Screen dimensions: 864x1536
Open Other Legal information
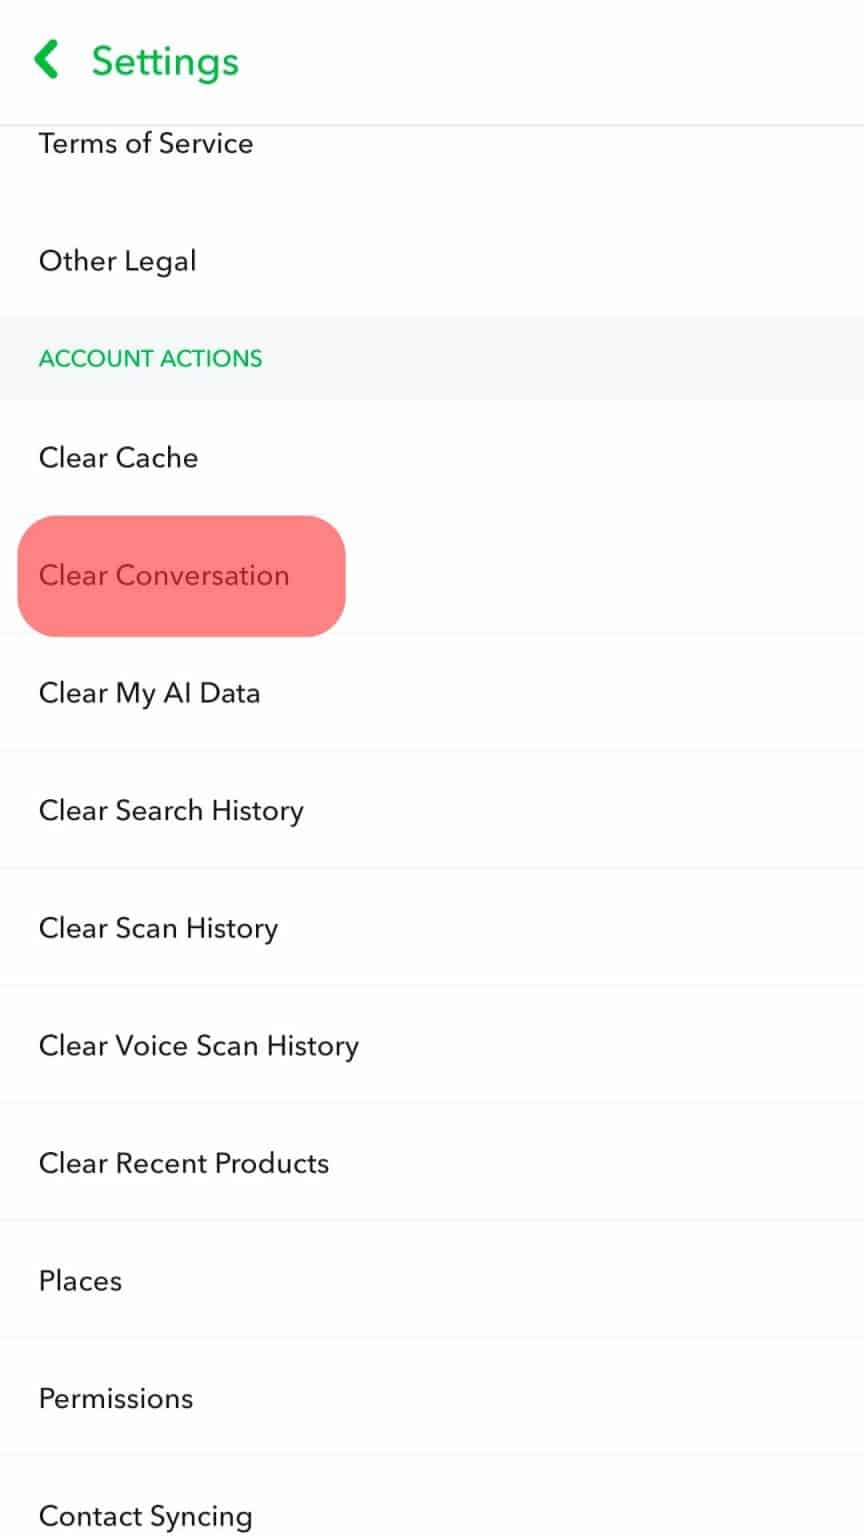(117, 261)
